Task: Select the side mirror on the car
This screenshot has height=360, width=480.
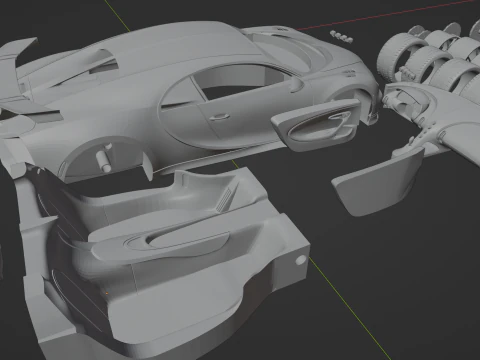Action: pos(297,85)
